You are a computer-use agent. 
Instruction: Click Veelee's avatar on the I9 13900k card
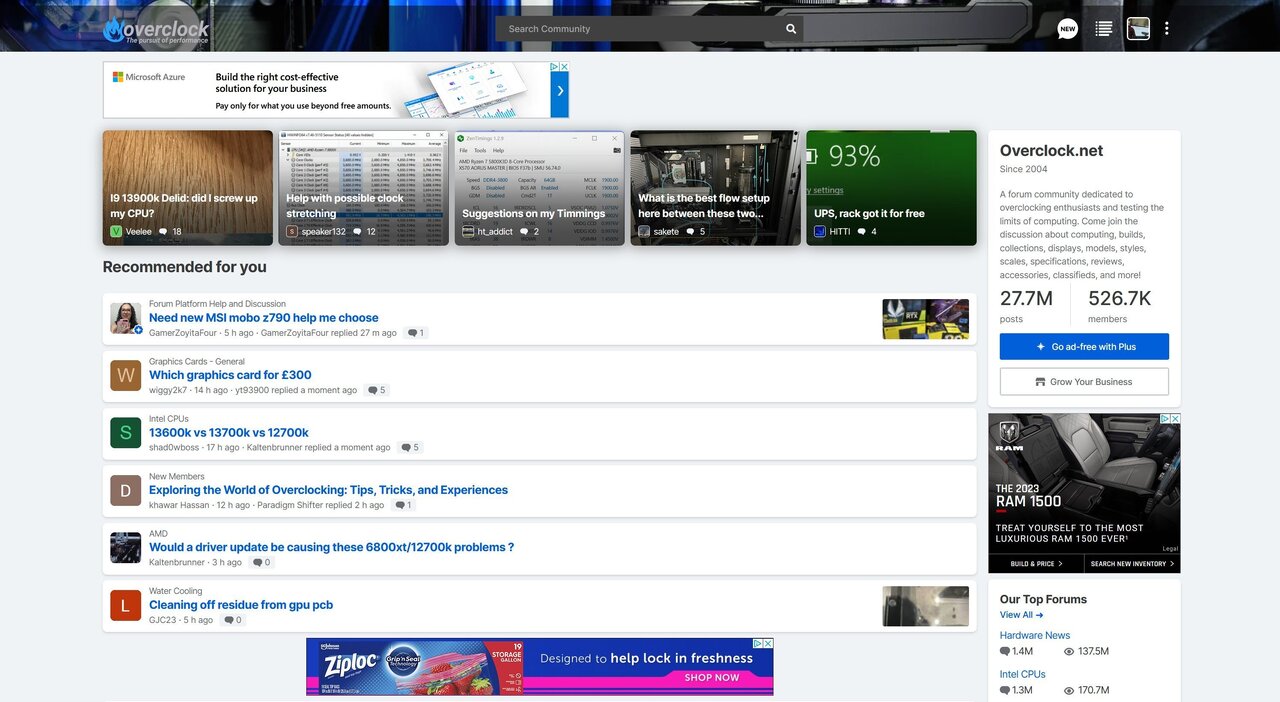click(116, 231)
